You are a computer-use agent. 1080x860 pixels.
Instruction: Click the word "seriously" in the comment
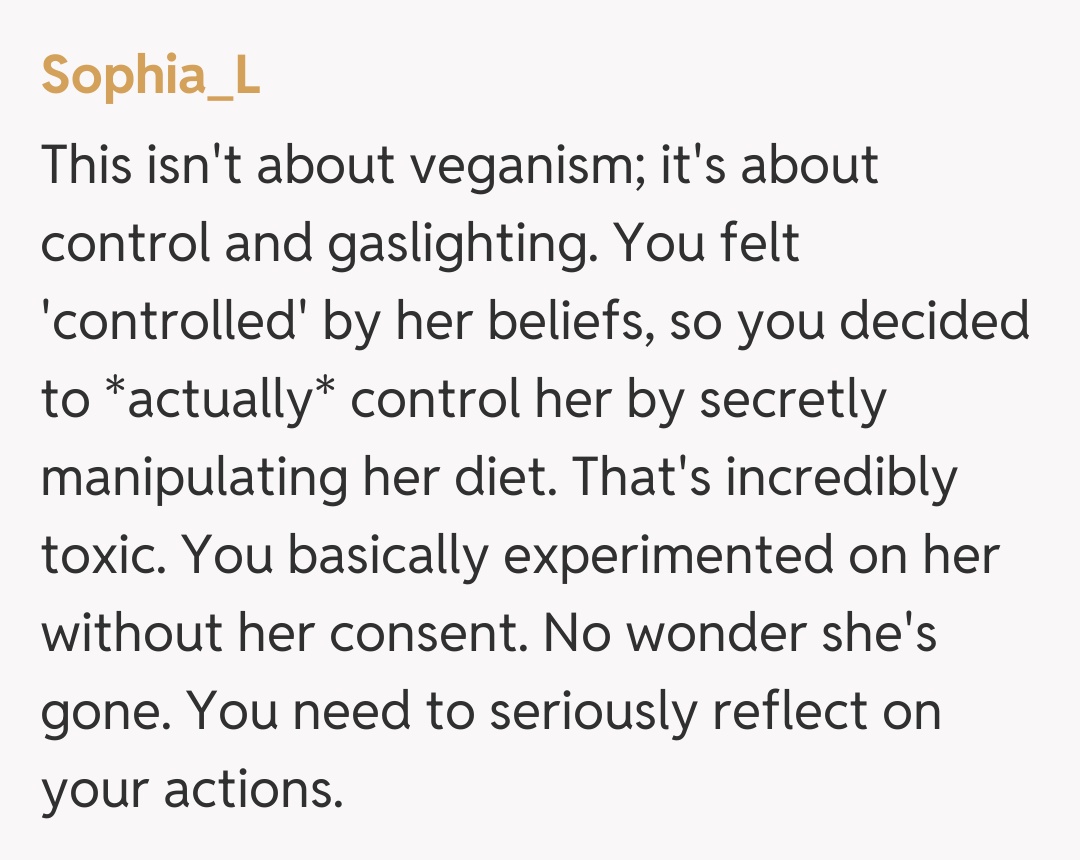tap(593, 712)
